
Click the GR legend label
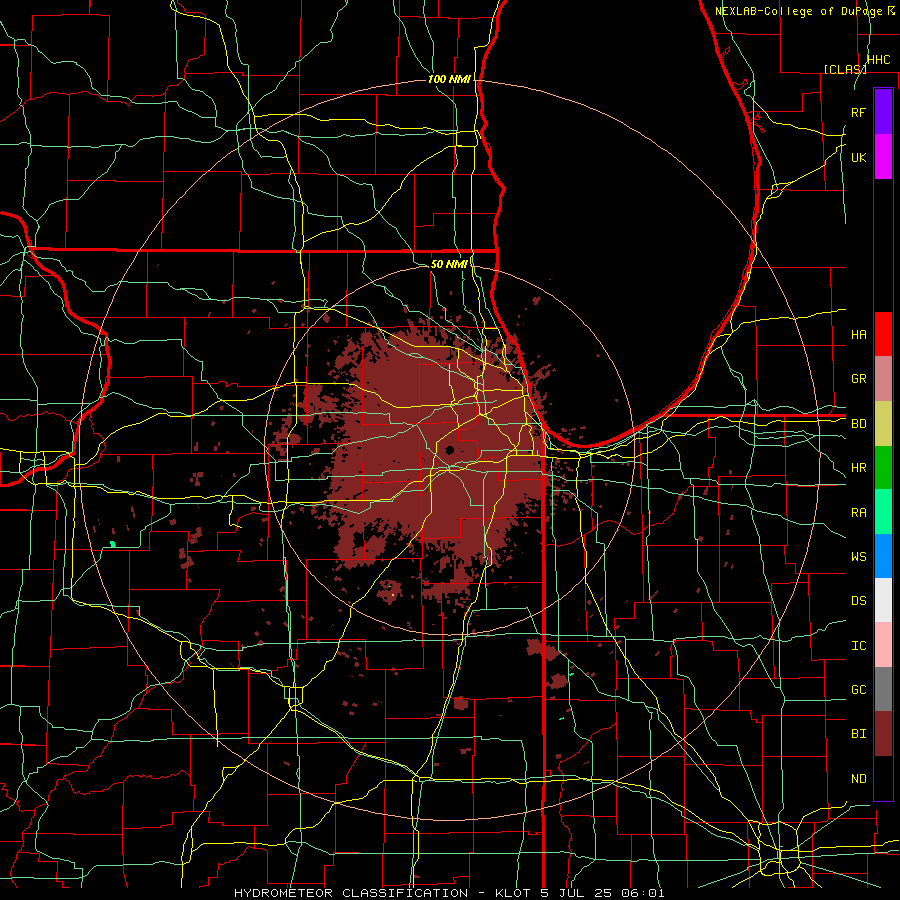tap(858, 379)
